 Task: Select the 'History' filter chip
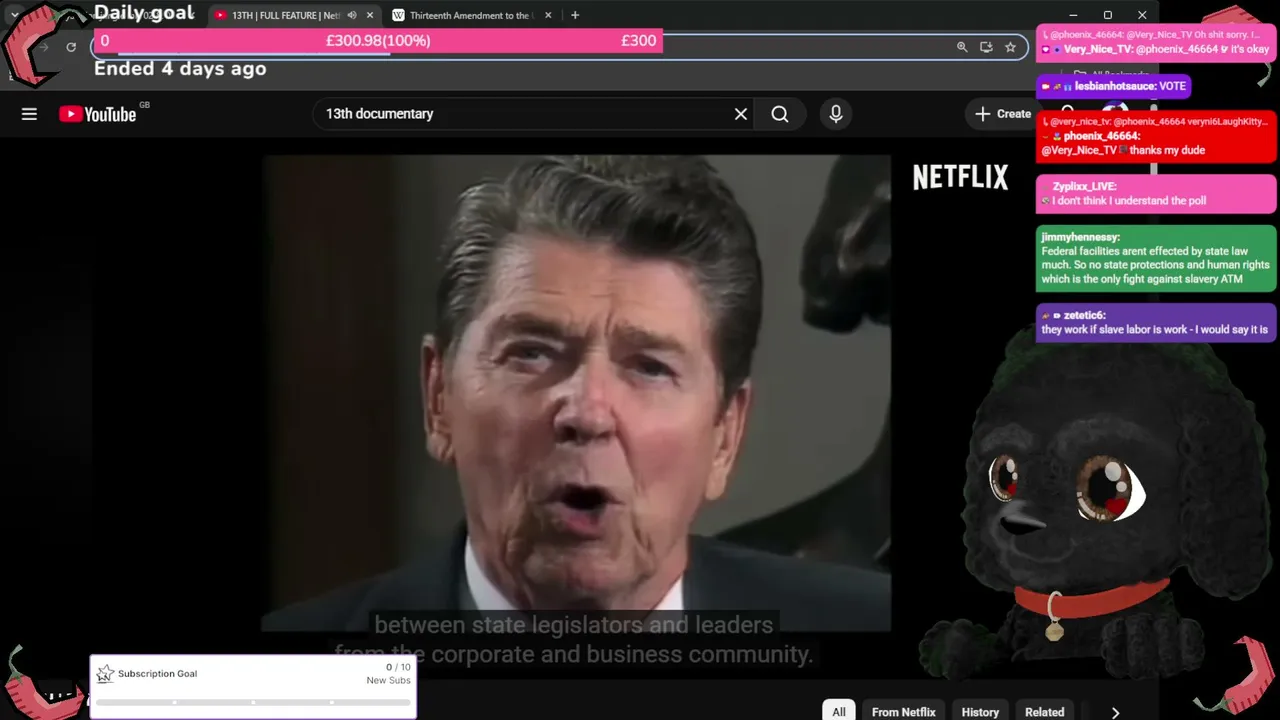(980, 711)
